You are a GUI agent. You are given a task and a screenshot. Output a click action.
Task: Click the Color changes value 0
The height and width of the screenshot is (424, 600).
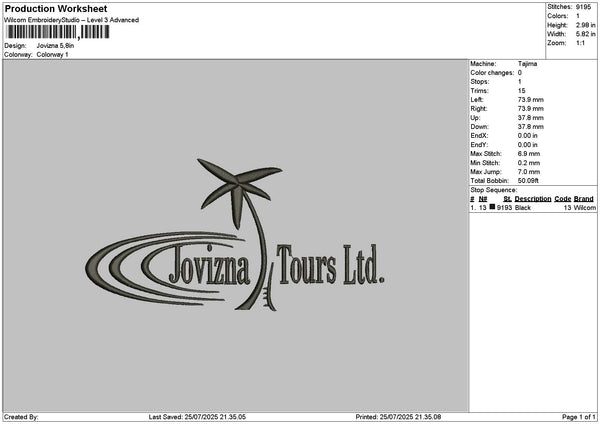[x=520, y=73]
